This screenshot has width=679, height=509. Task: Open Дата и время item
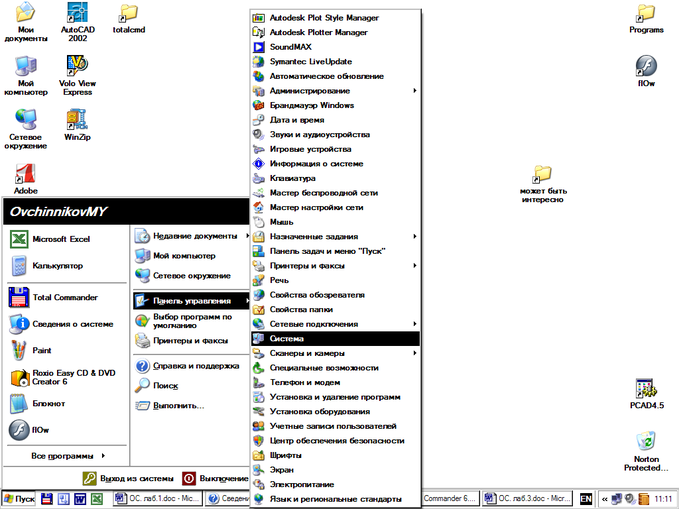pos(336,120)
